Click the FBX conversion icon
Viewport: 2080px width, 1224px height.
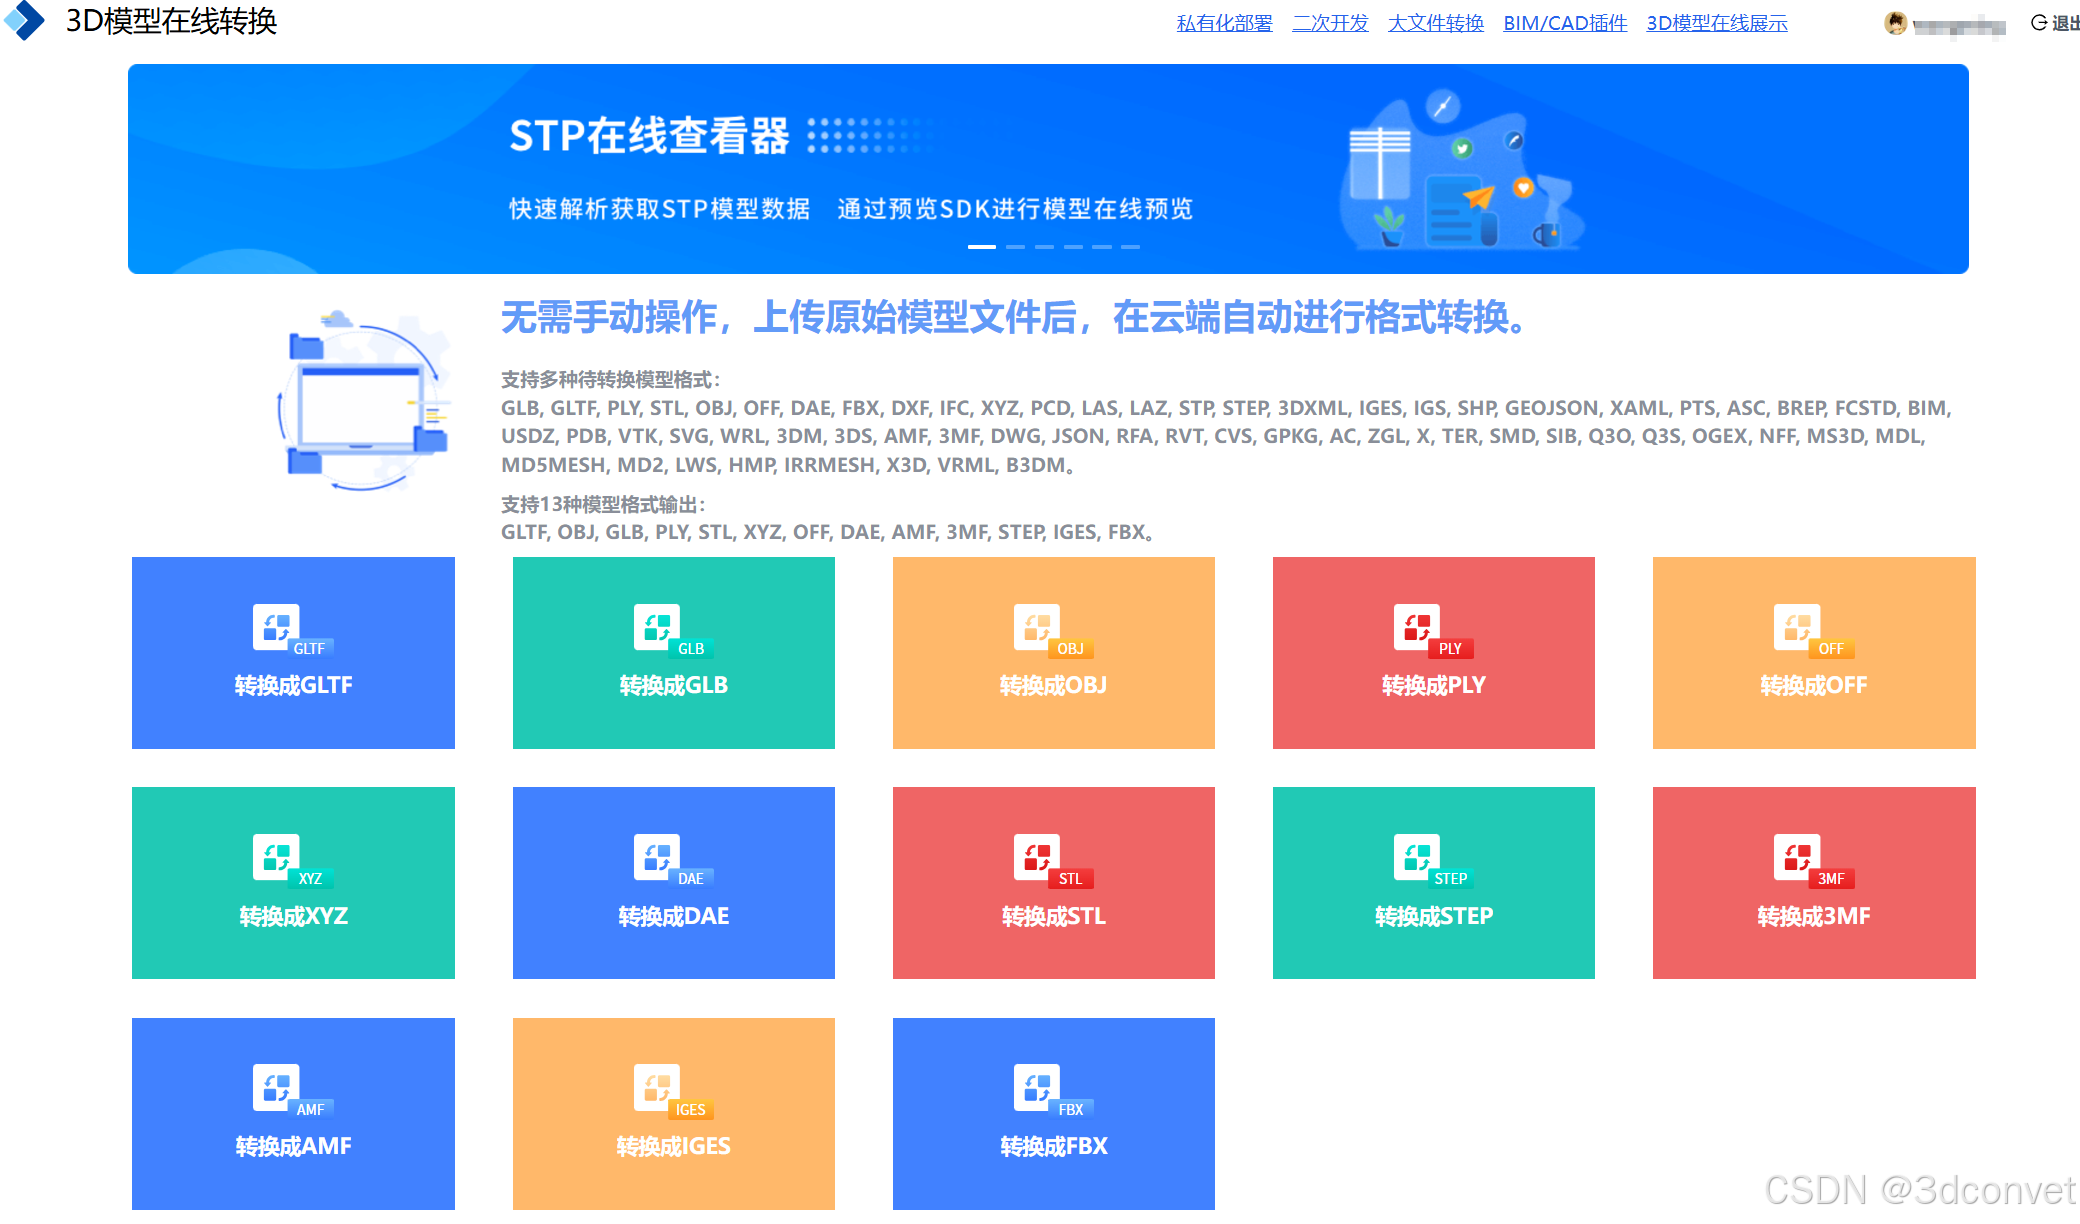(x=1037, y=1088)
